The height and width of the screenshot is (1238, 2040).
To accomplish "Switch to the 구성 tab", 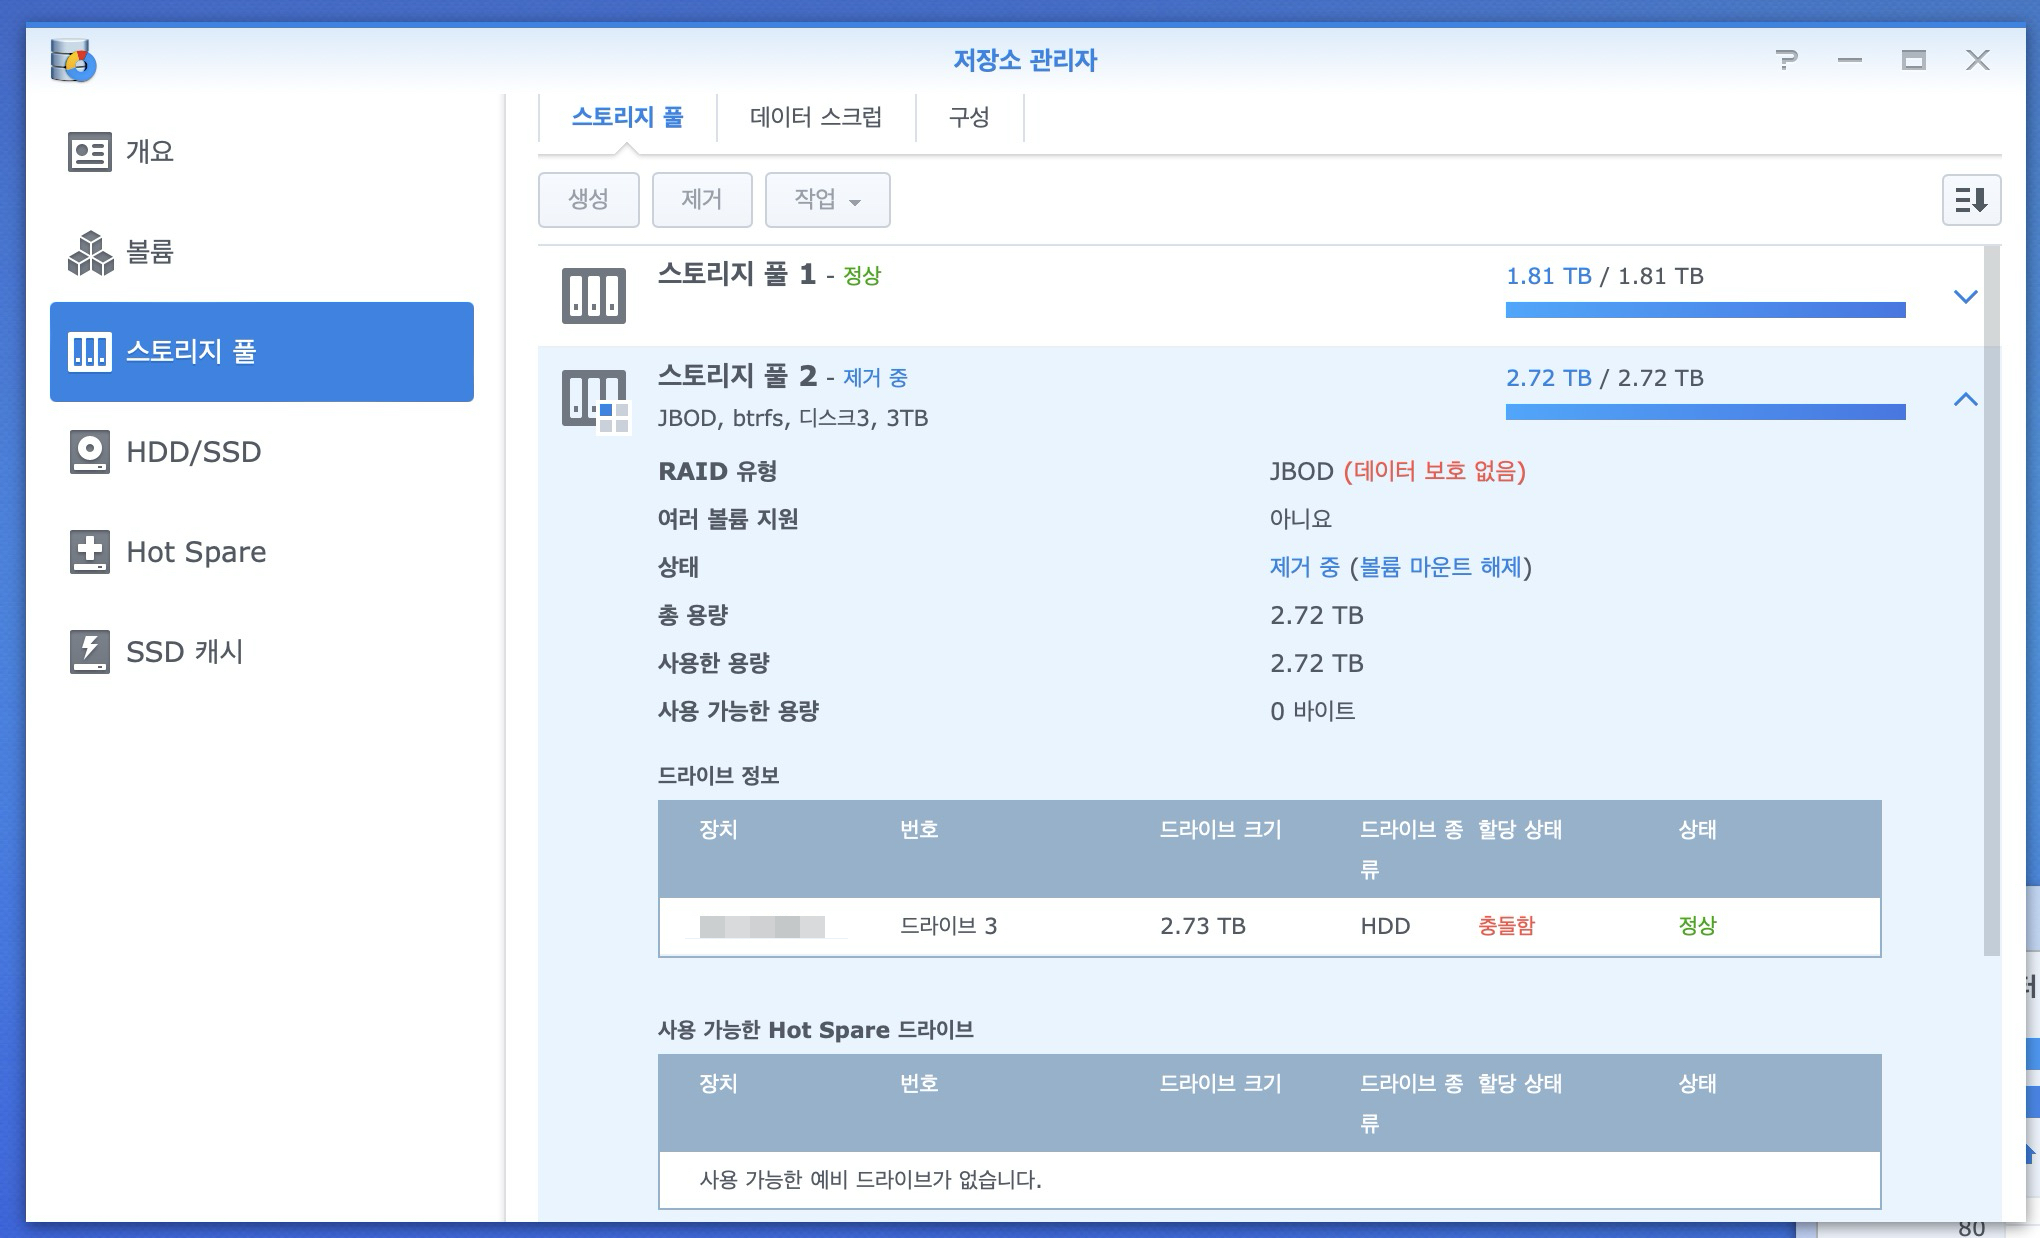I will point(968,118).
